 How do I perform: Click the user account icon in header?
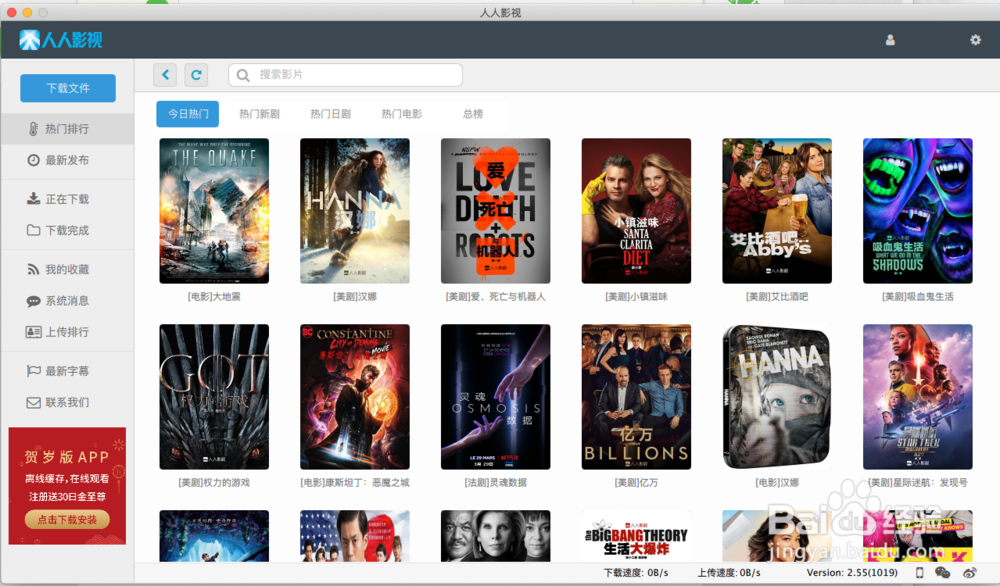(890, 40)
